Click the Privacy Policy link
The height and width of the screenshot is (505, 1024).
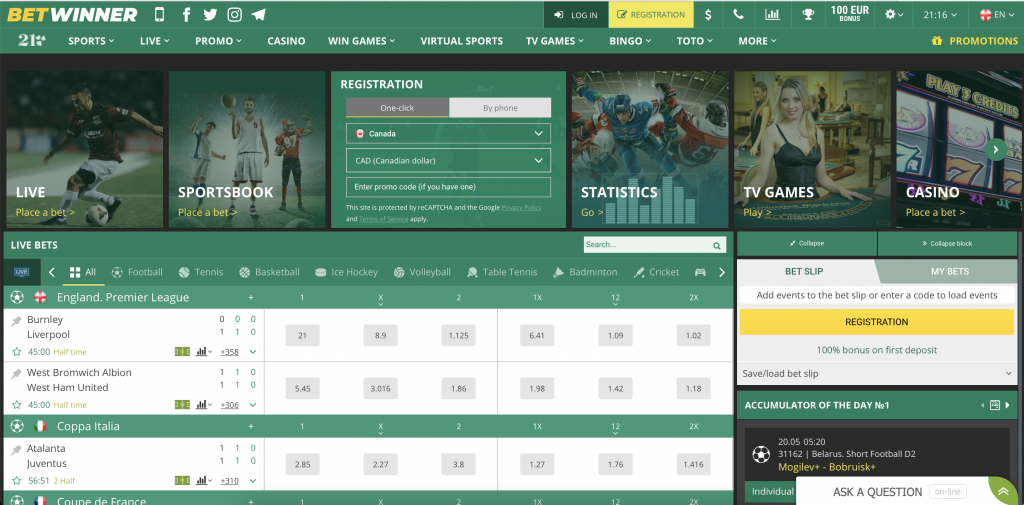[521, 207]
